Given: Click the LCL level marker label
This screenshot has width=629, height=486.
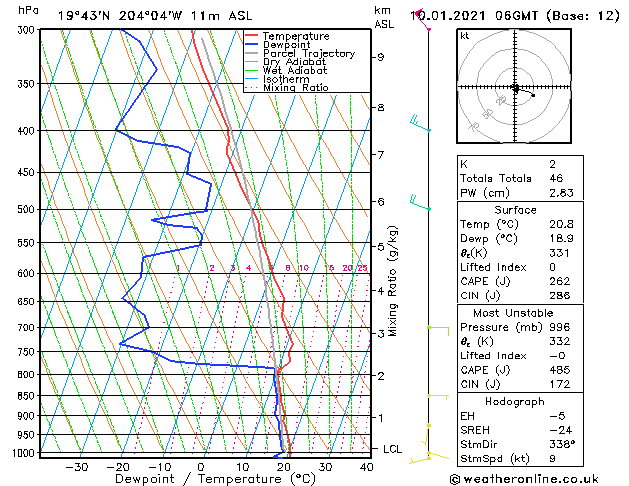Looking at the screenshot, I should point(392,449).
